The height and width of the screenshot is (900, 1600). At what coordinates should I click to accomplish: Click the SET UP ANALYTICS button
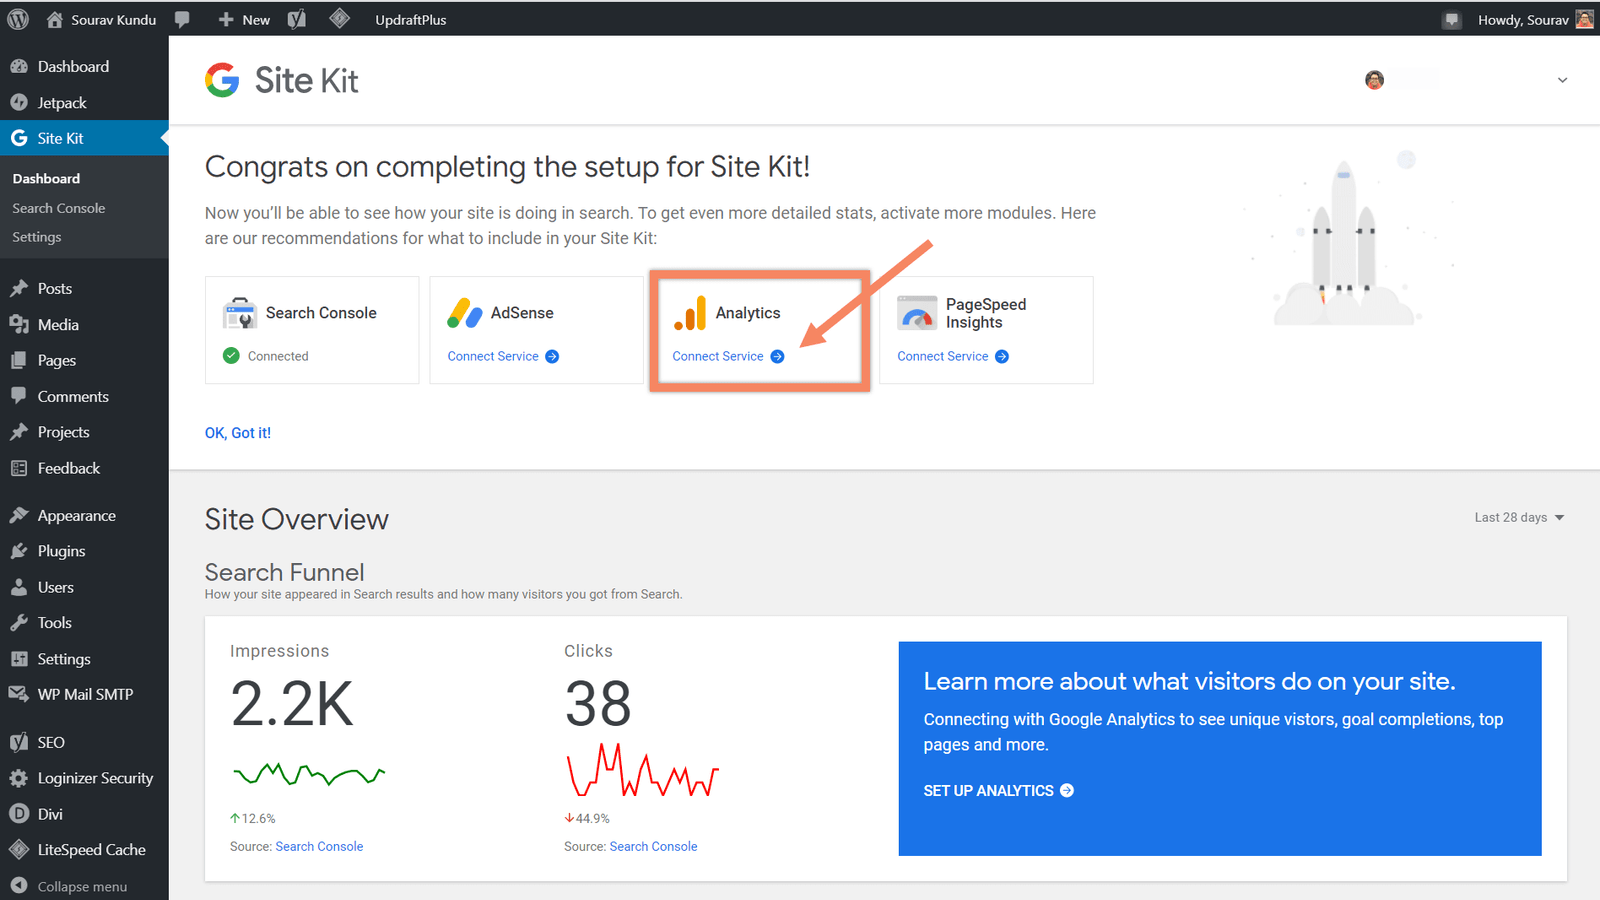click(997, 790)
